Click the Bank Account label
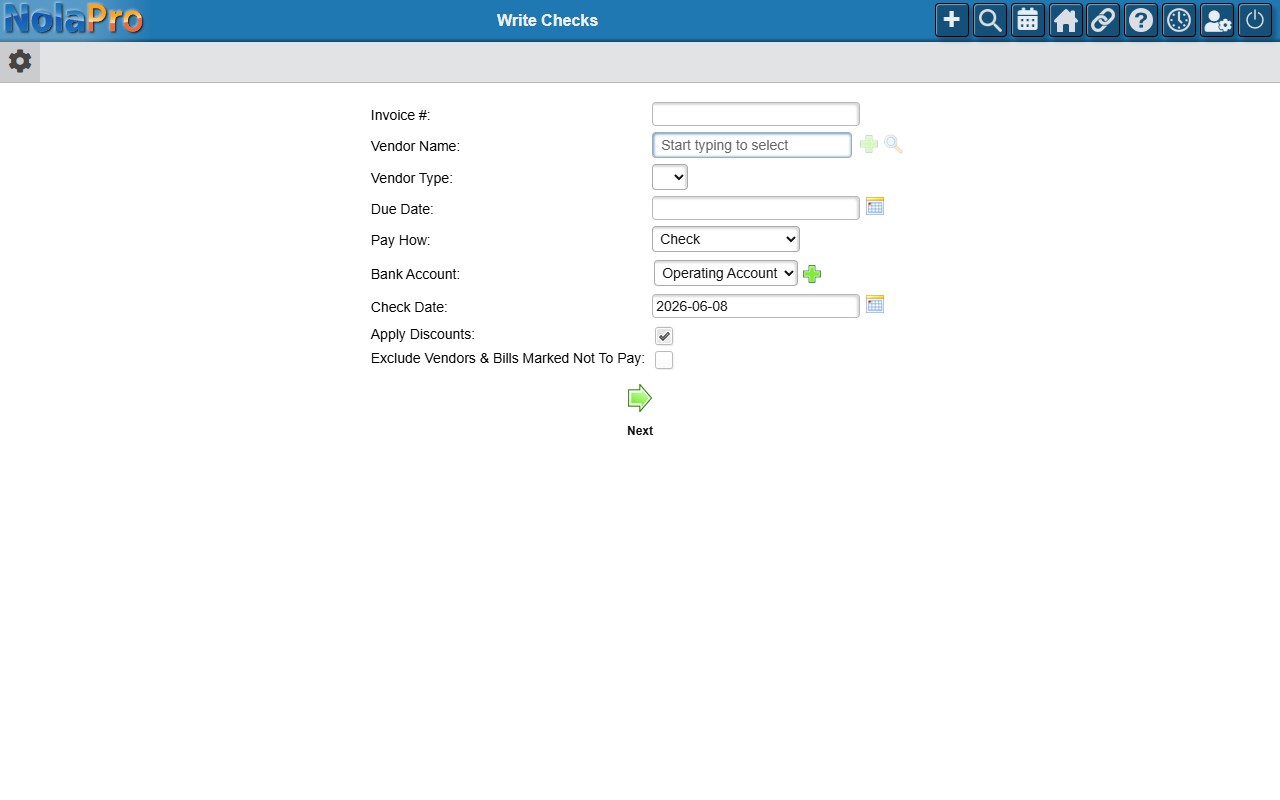Screen dimensions: 1280x800 [x=415, y=274]
